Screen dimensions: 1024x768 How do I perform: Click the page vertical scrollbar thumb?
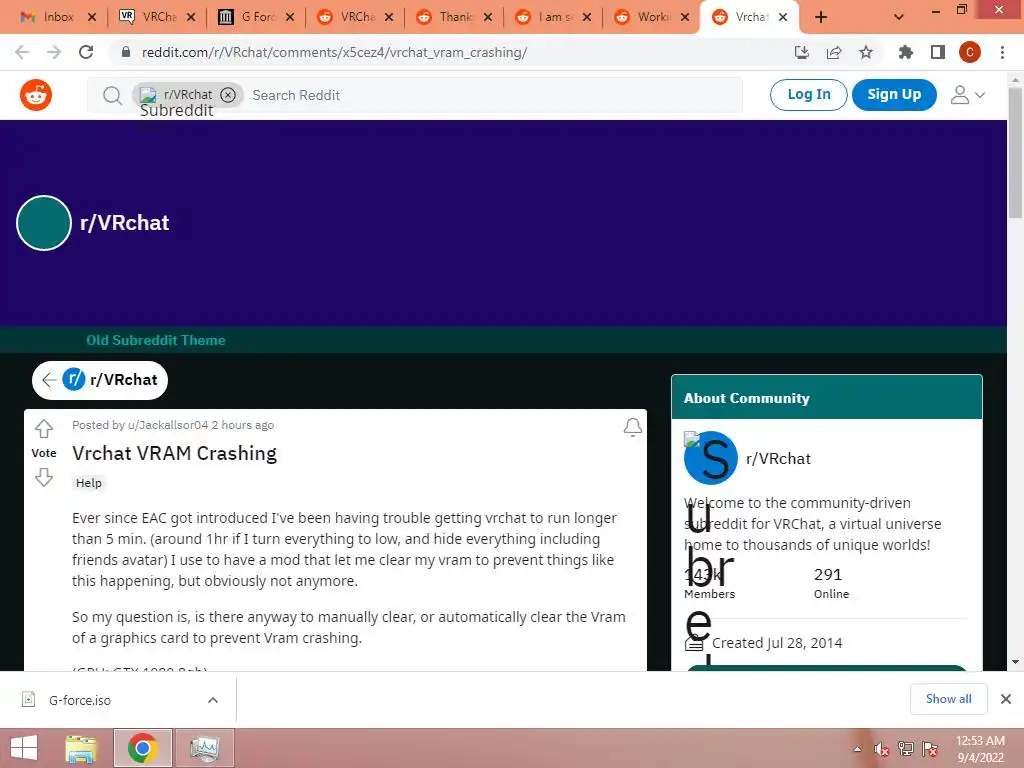tap(1015, 152)
